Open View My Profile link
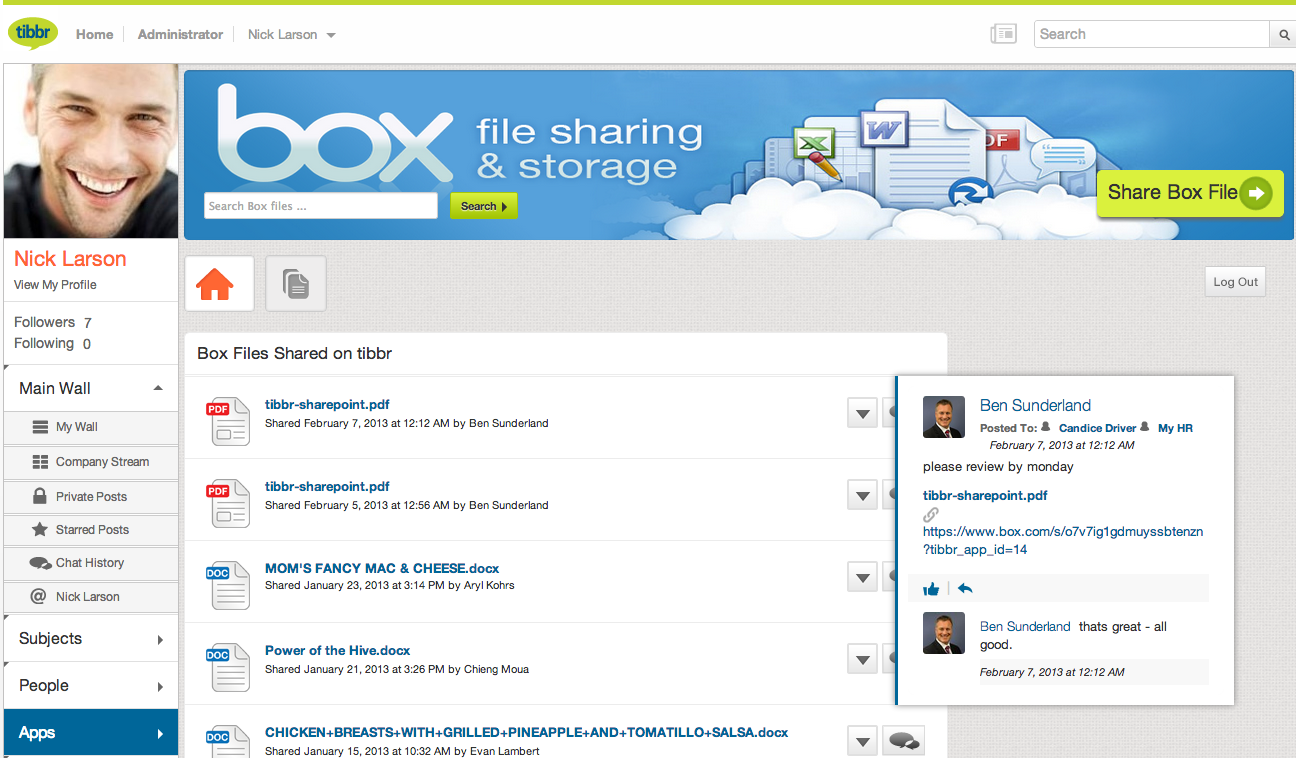Screen dimensions: 1296x758 coord(55,285)
